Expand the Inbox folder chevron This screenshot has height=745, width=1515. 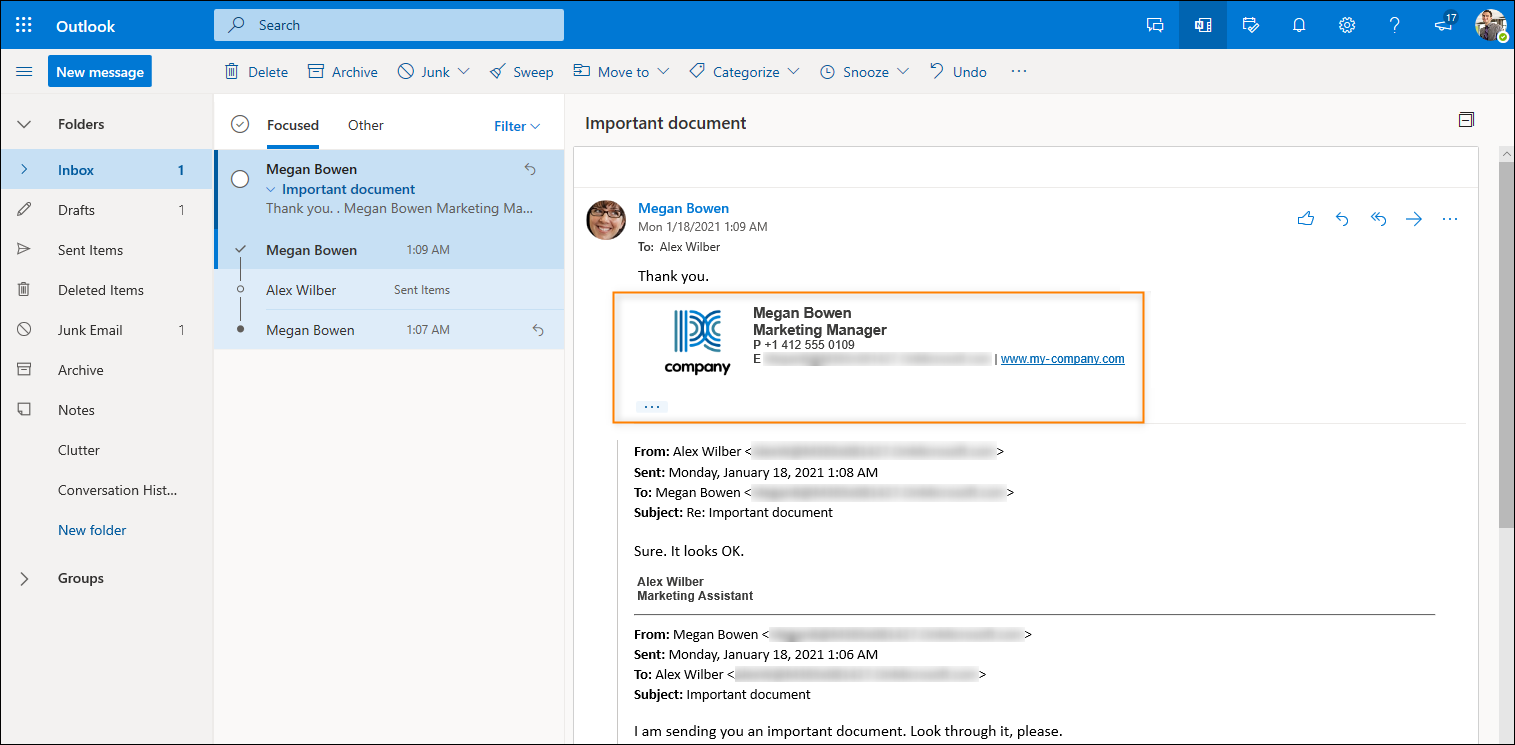click(24, 170)
